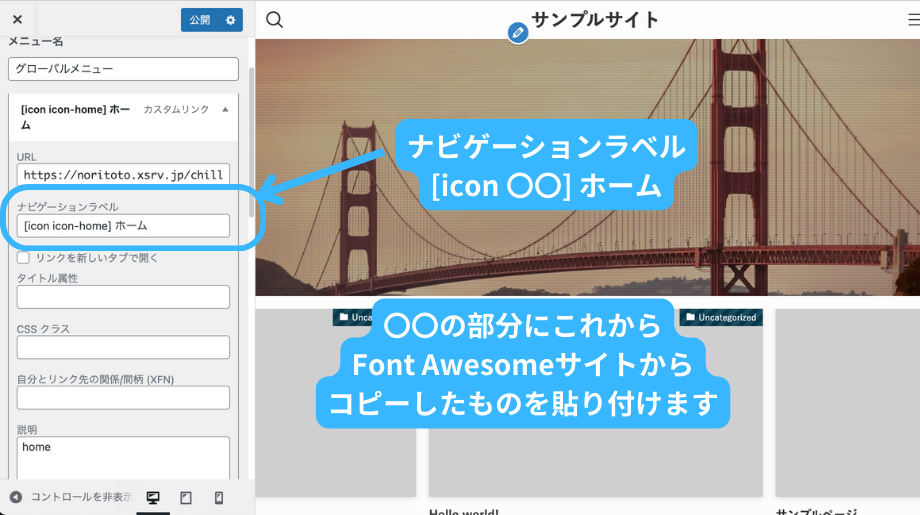
Task: Open the hamburger menu in preview
Action: coord(914,20)
